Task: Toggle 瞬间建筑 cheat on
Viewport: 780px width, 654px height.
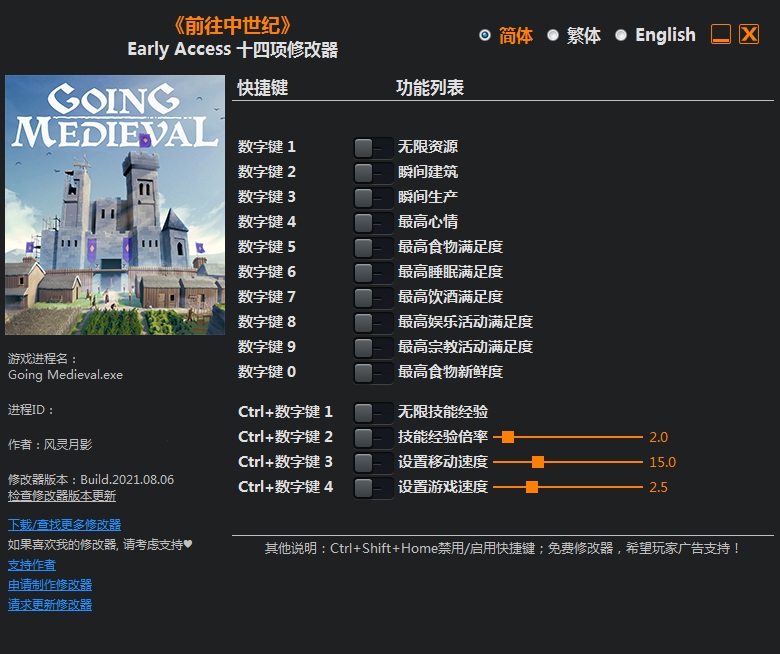Action: [372, 172]
